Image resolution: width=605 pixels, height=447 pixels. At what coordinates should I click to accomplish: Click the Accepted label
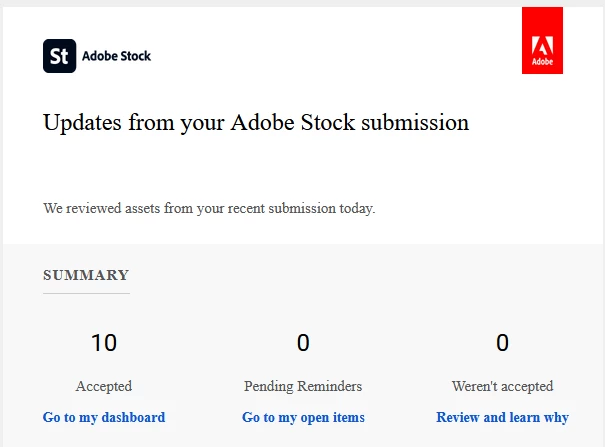coord(104,386)
